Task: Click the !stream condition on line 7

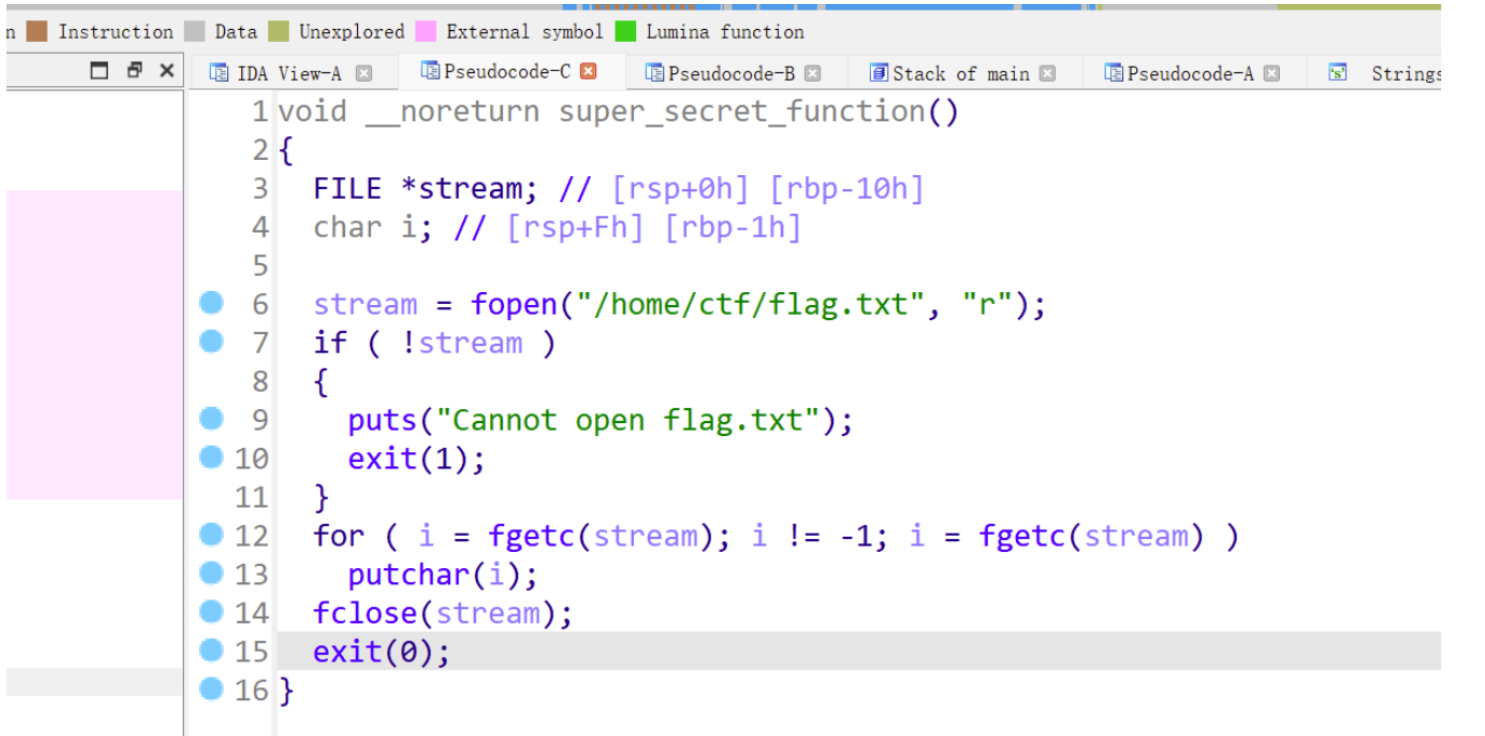Action: (461, 343)
